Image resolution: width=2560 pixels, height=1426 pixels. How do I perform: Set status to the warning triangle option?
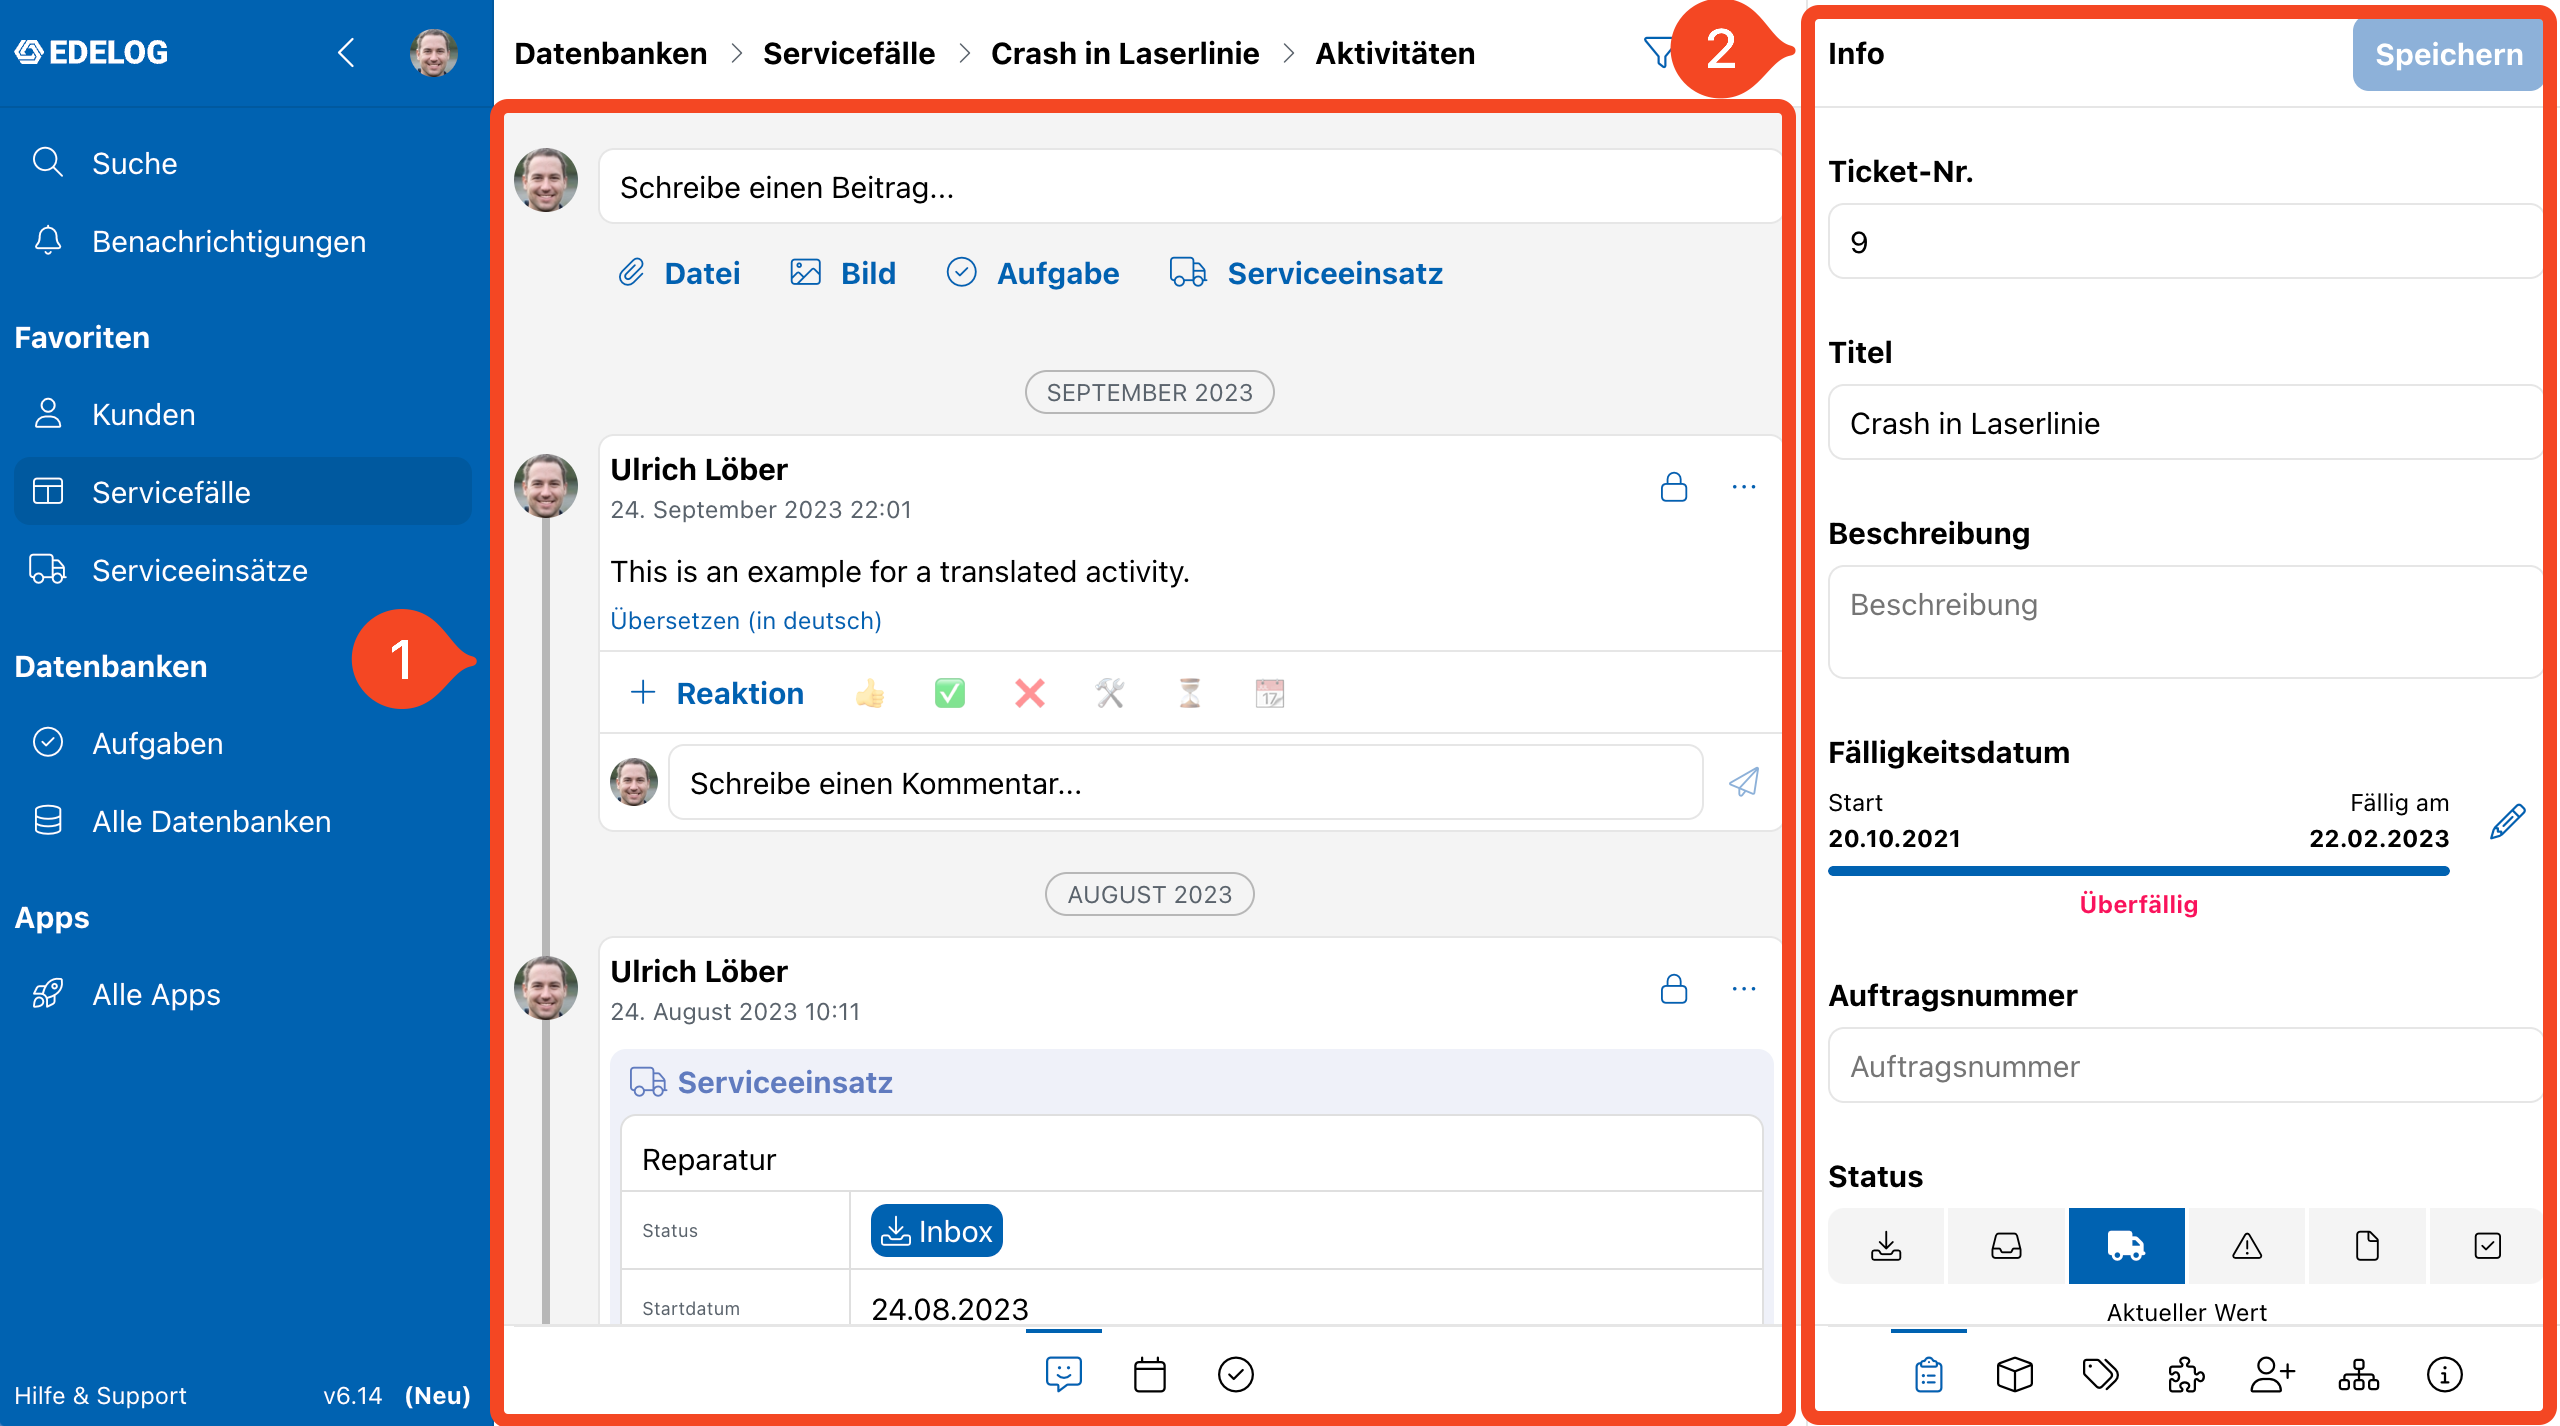coord(2247,1245)
